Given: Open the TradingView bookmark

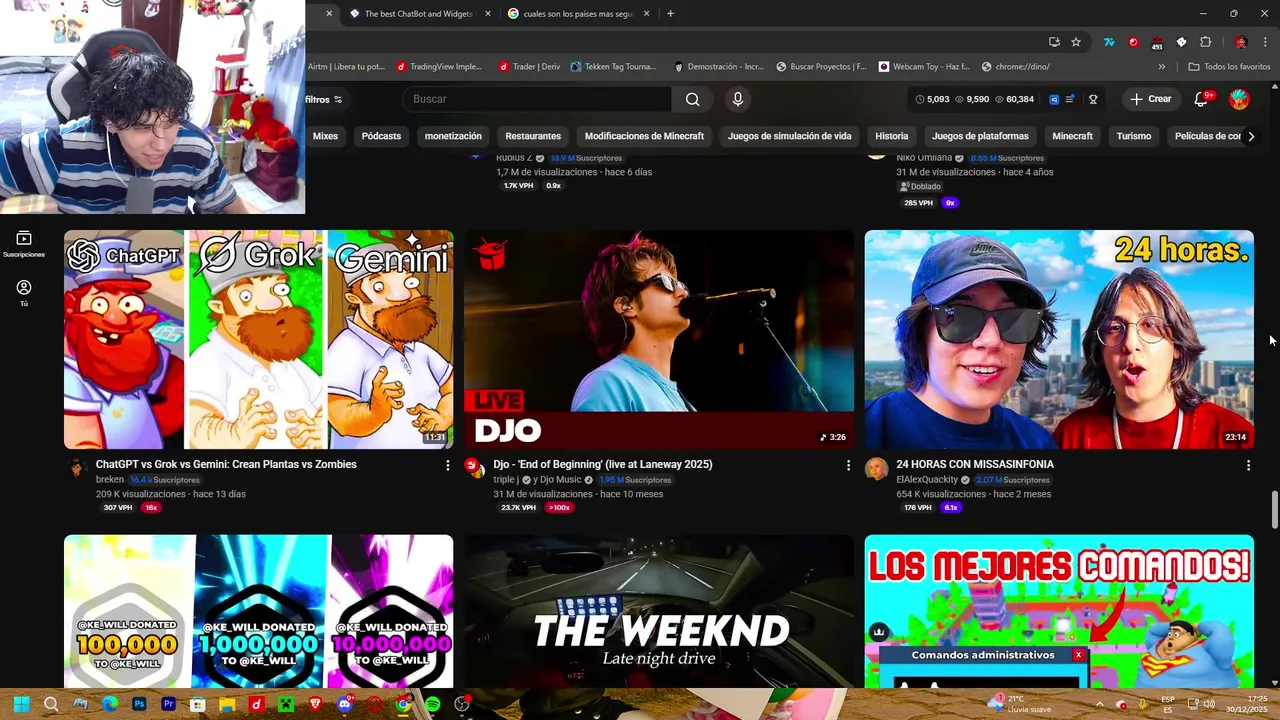Looking at the screenshot, I should point(439,67).
